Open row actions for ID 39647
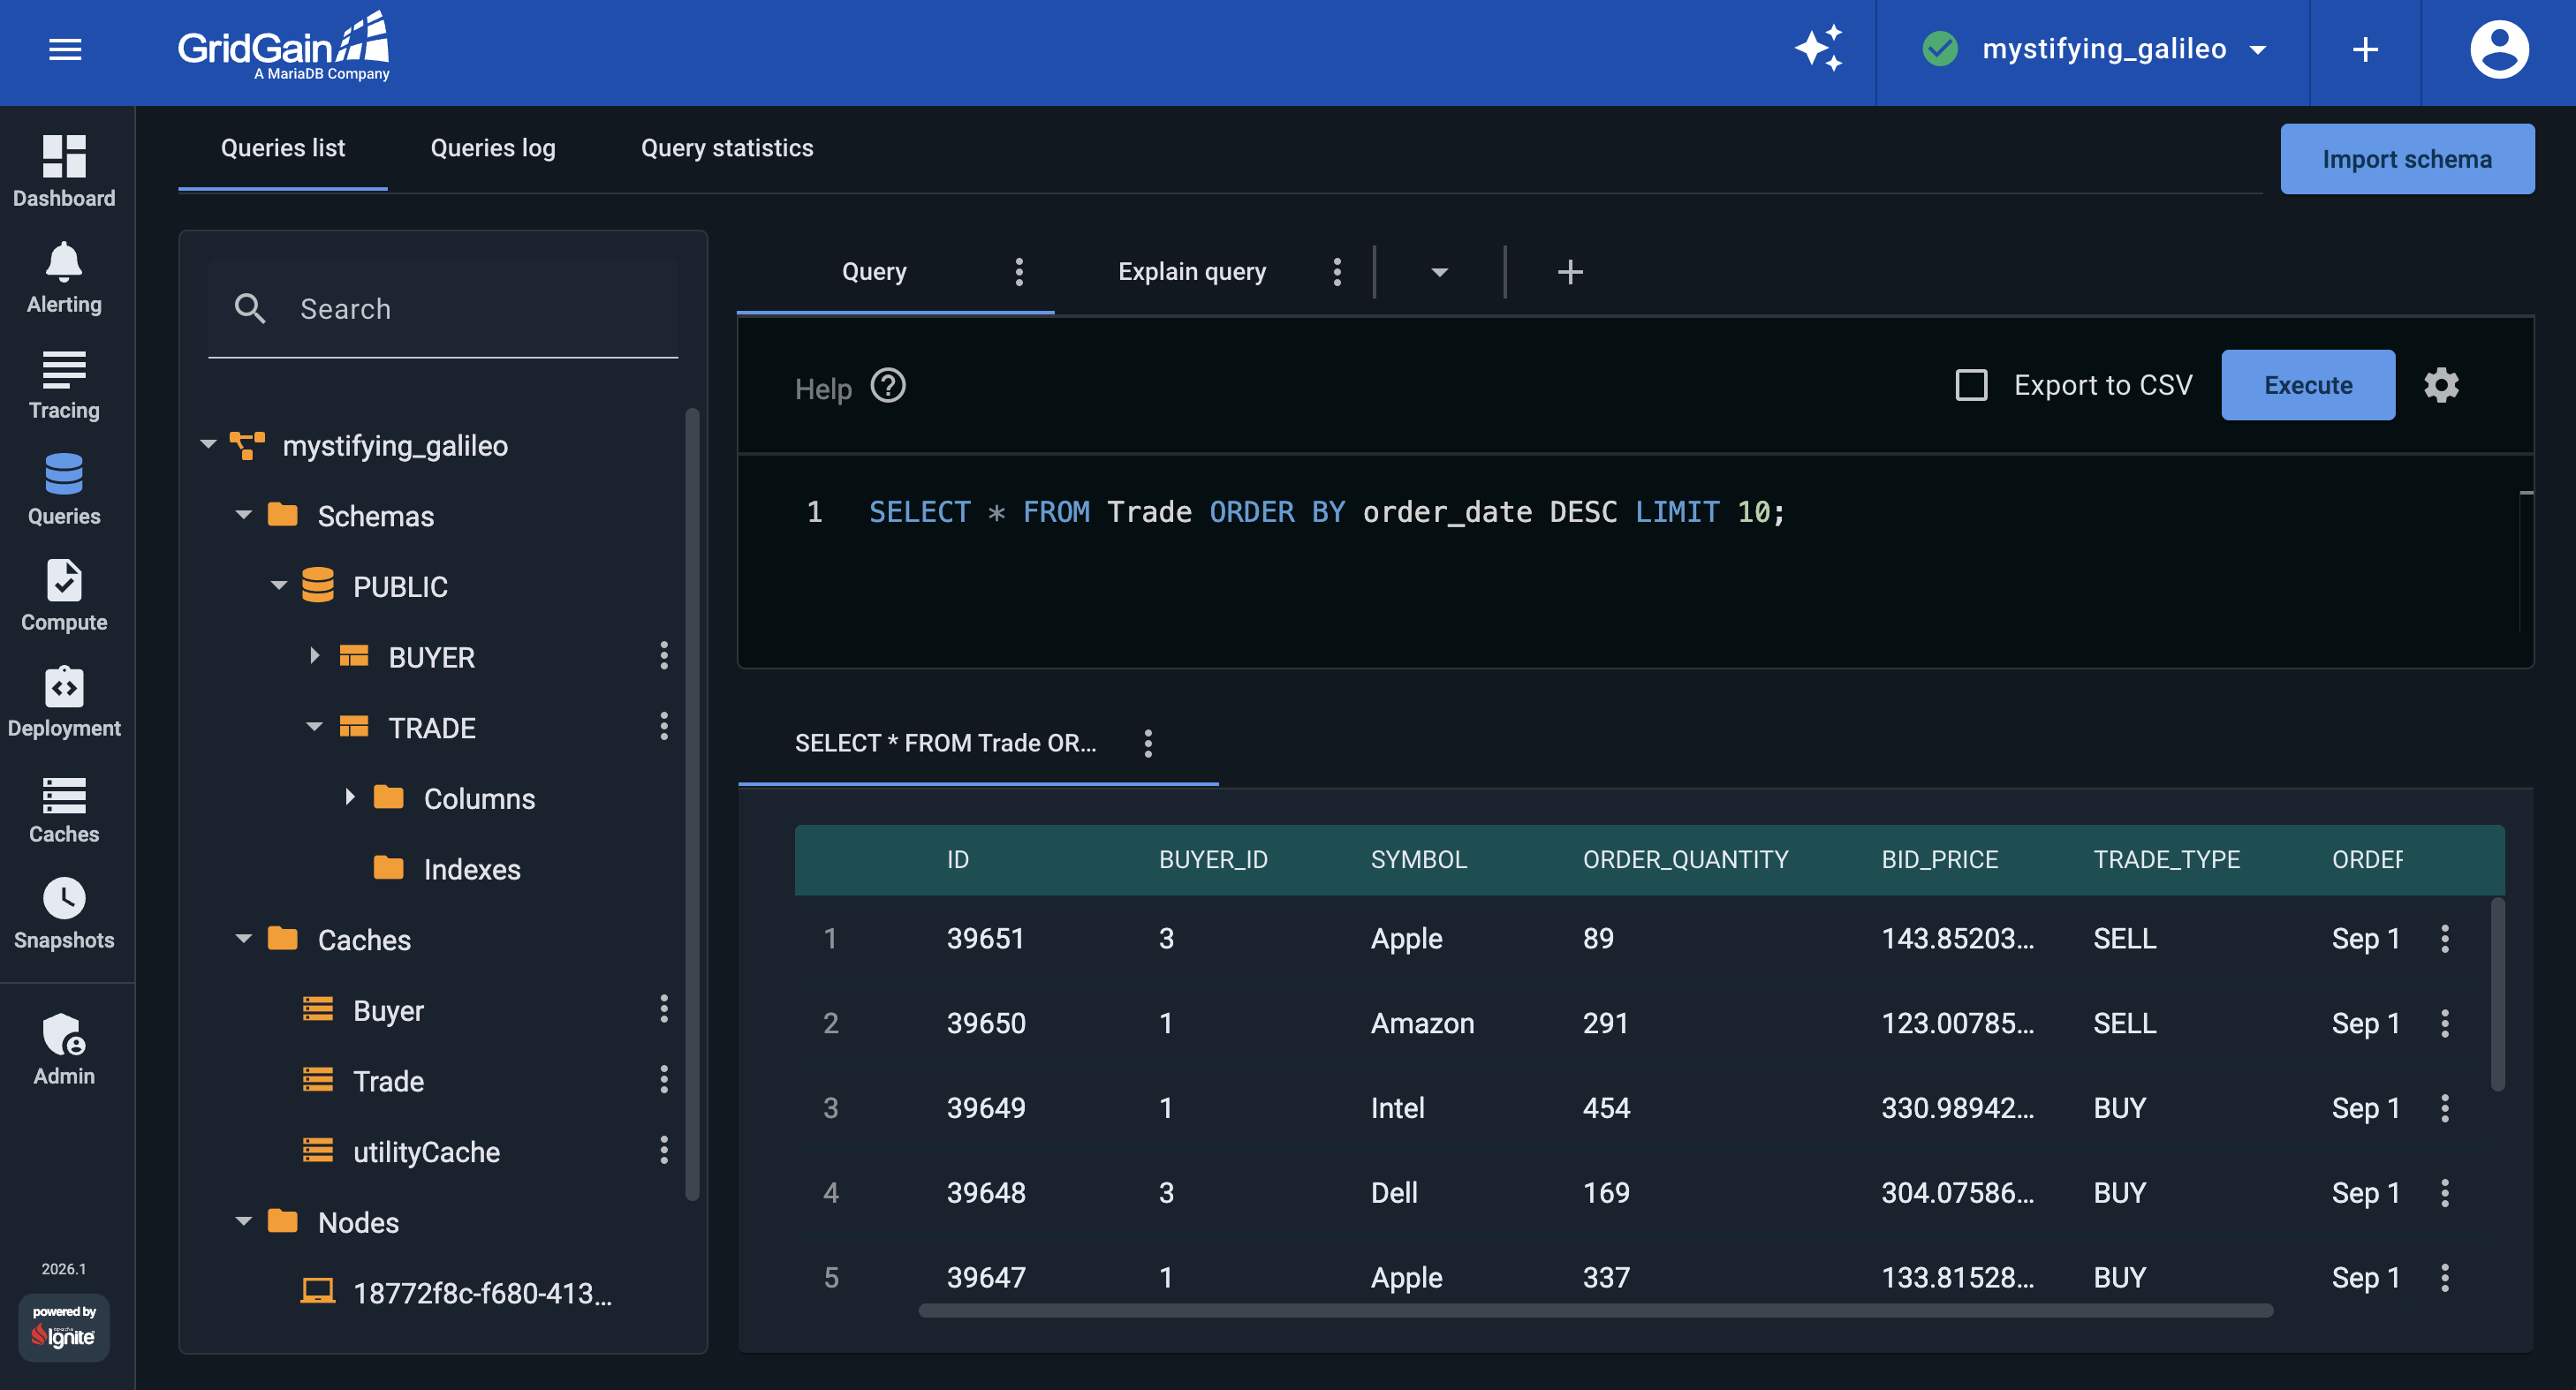This screenshot has width=2576, height=1390. click(x=2444, y=1278)
